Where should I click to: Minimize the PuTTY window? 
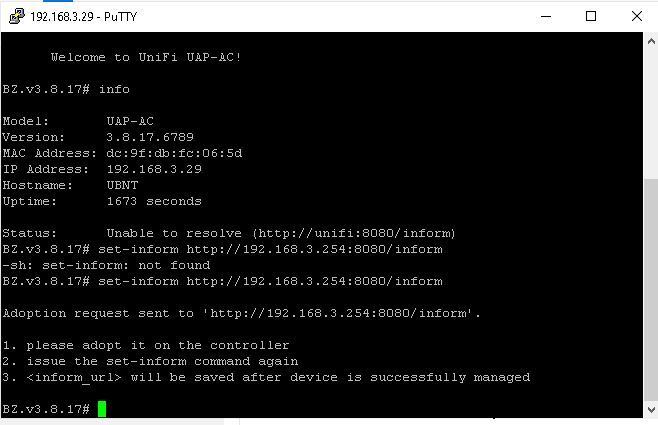coord(546,17)
